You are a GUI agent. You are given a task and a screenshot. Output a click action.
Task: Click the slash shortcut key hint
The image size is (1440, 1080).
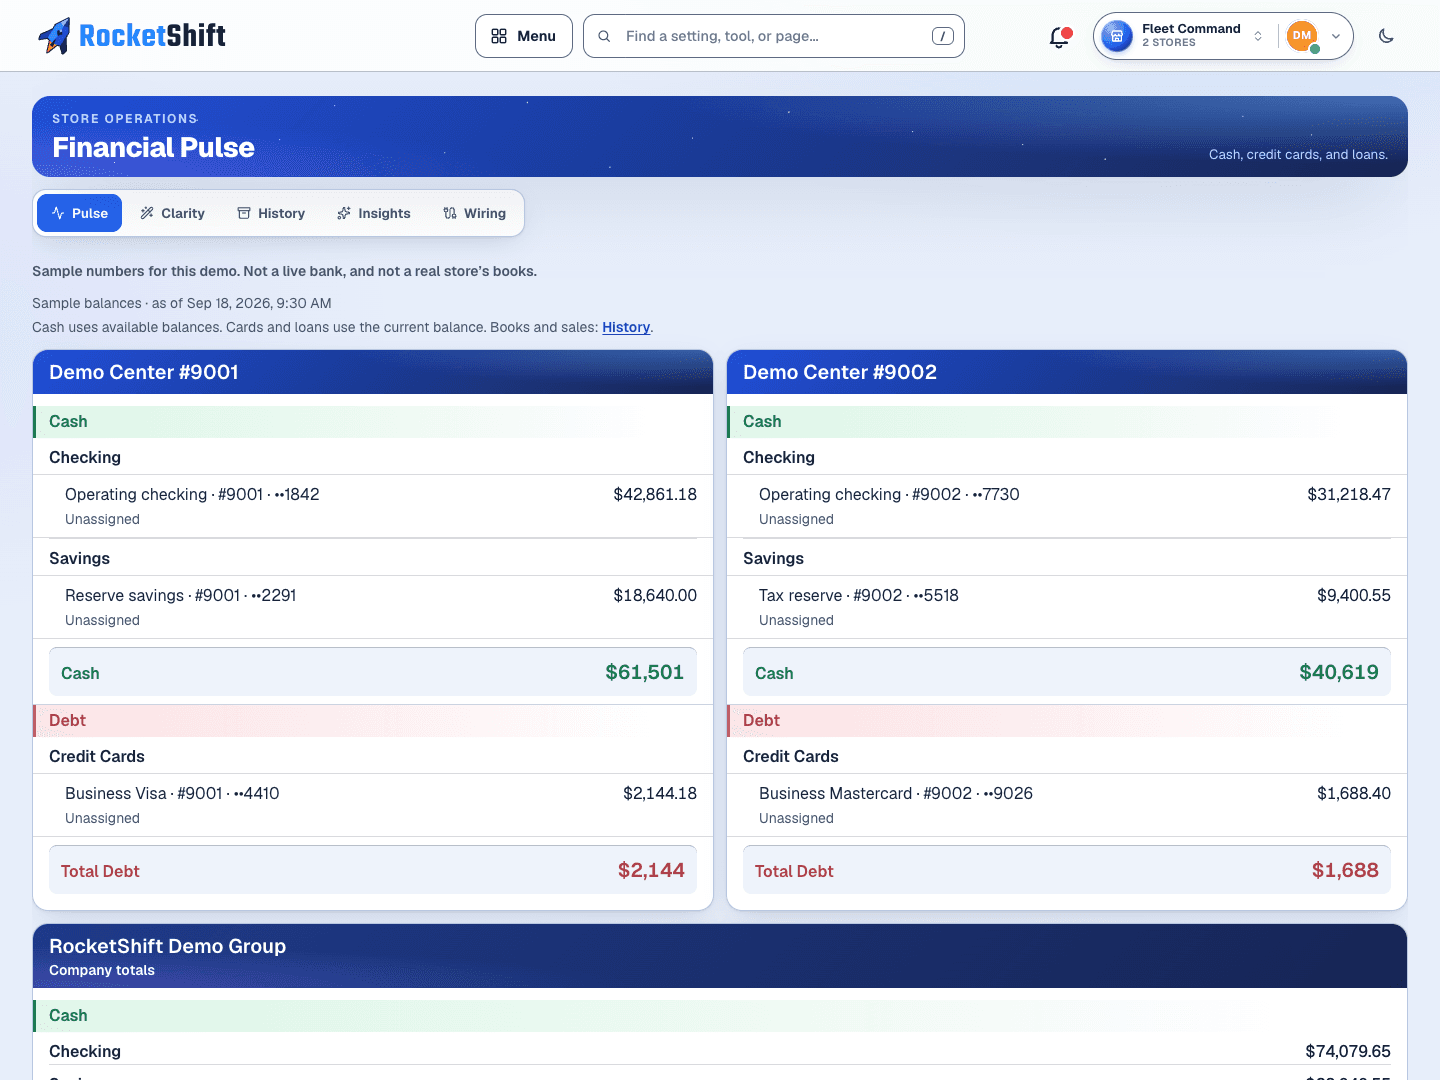[942, 36]
